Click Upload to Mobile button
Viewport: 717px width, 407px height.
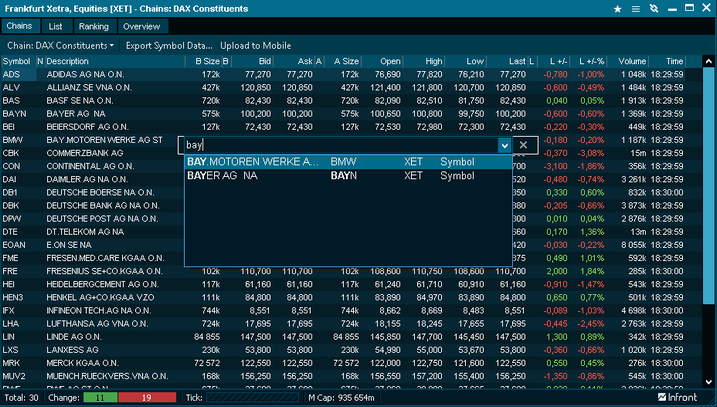(256, 45)
